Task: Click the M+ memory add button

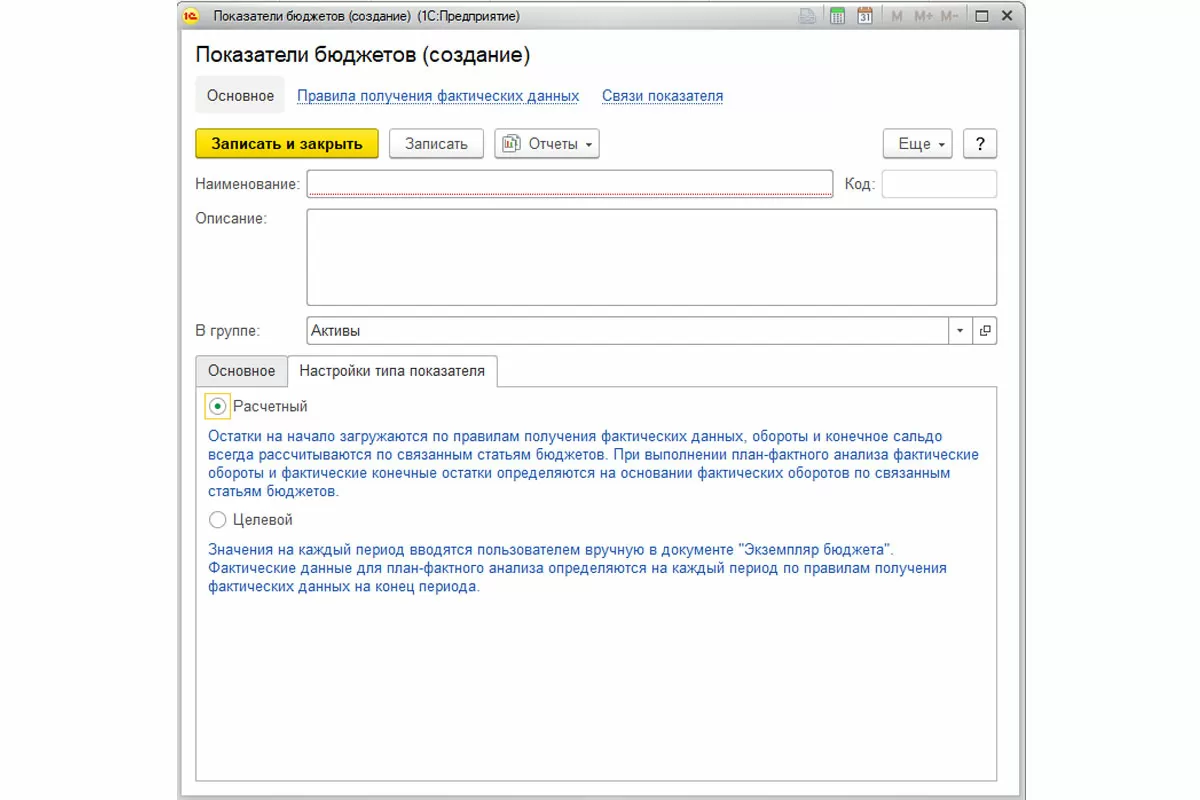Action: pyautogui.click(x=923, y=16)
